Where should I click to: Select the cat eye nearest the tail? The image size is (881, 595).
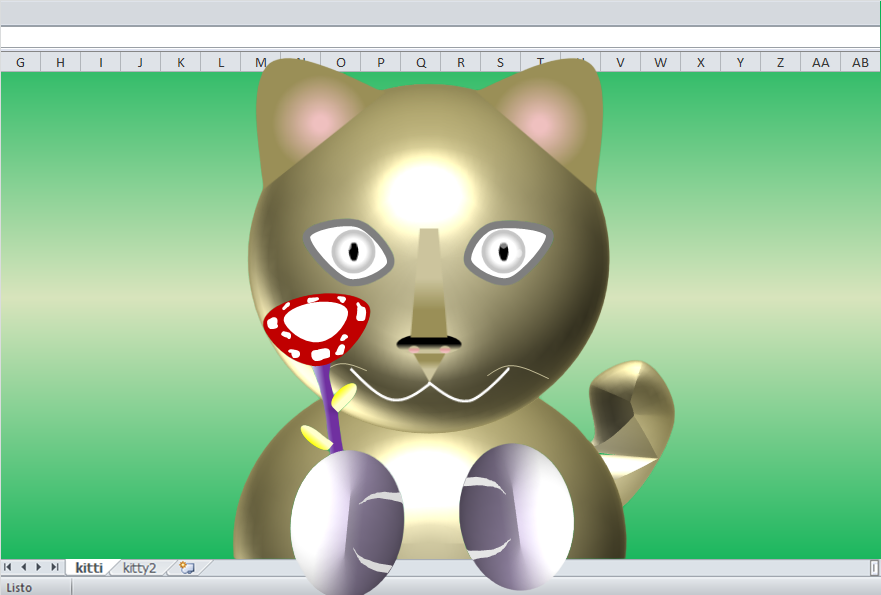click(508, 252)
